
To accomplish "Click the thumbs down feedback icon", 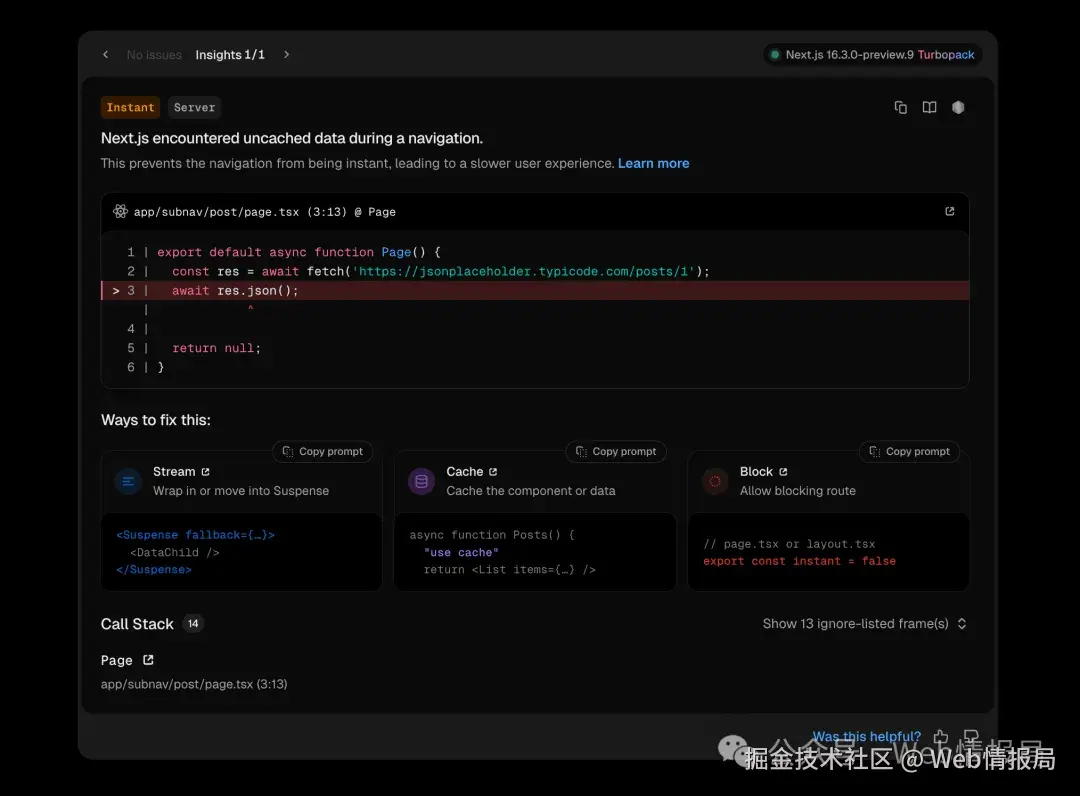I will 971,737.
